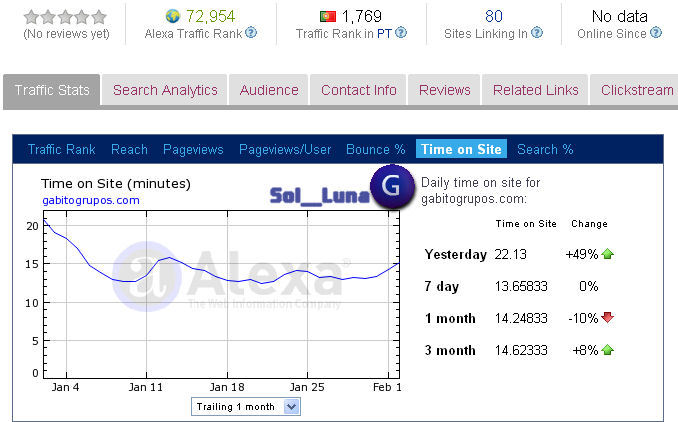Click the +8% change value

coord(585,350)
